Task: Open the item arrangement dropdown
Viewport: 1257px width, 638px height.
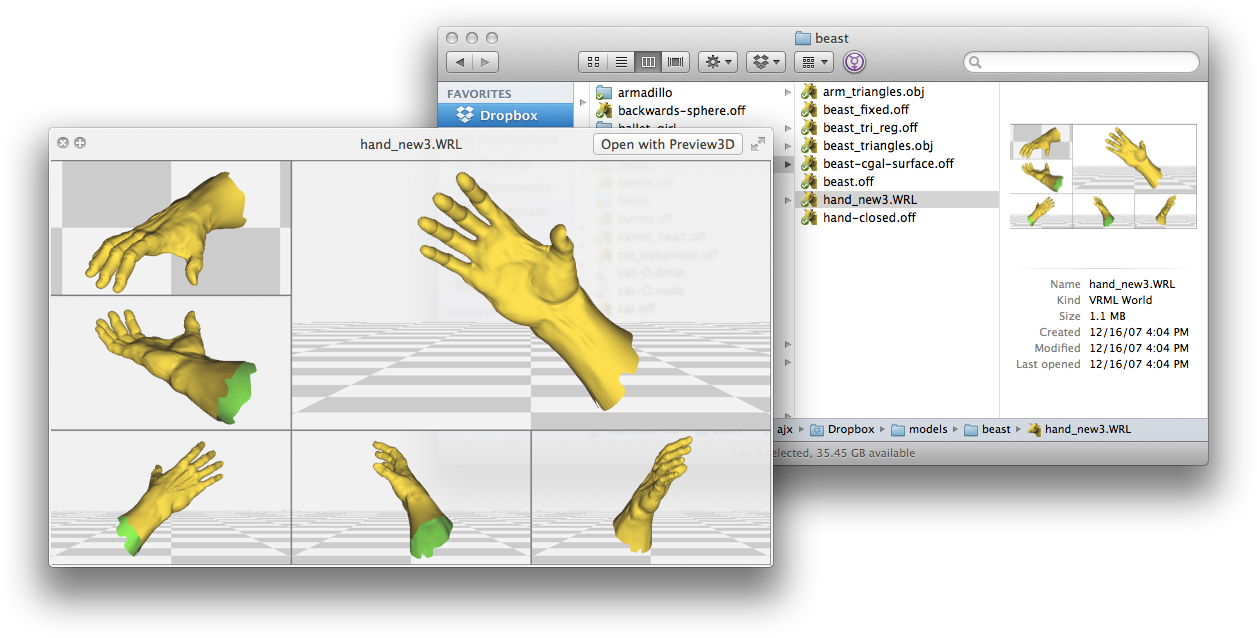Action: coord(813,61)
